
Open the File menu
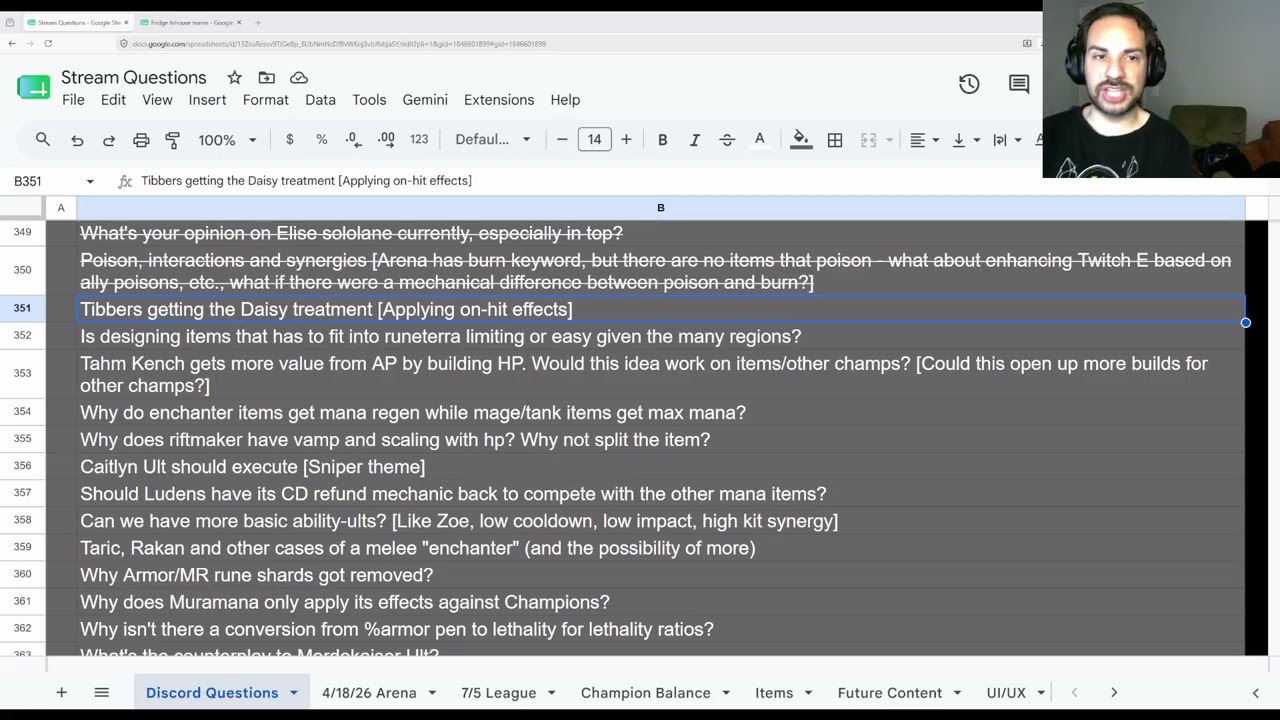[73, 100]
